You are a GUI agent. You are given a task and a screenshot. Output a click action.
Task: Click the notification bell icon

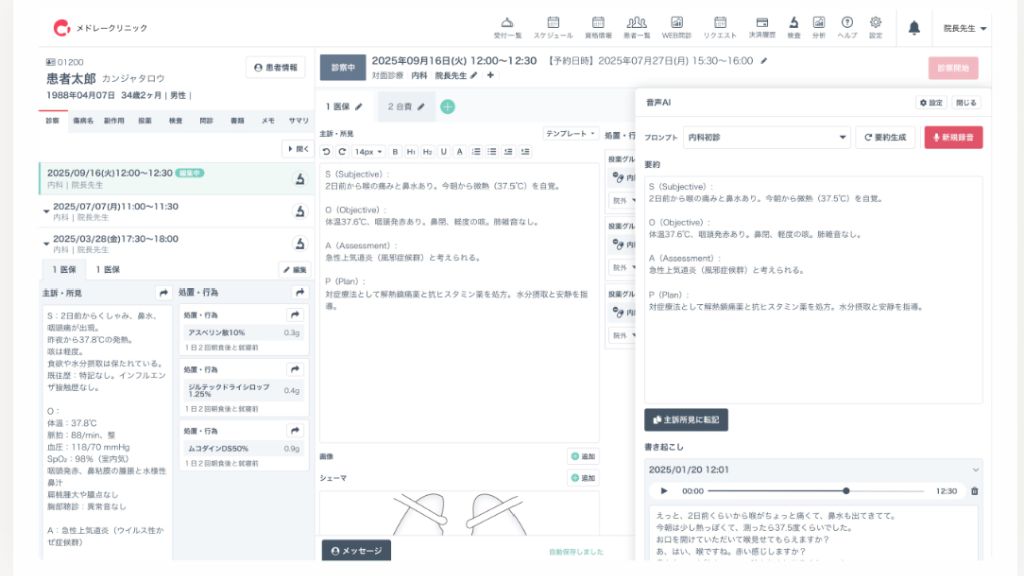913,28
